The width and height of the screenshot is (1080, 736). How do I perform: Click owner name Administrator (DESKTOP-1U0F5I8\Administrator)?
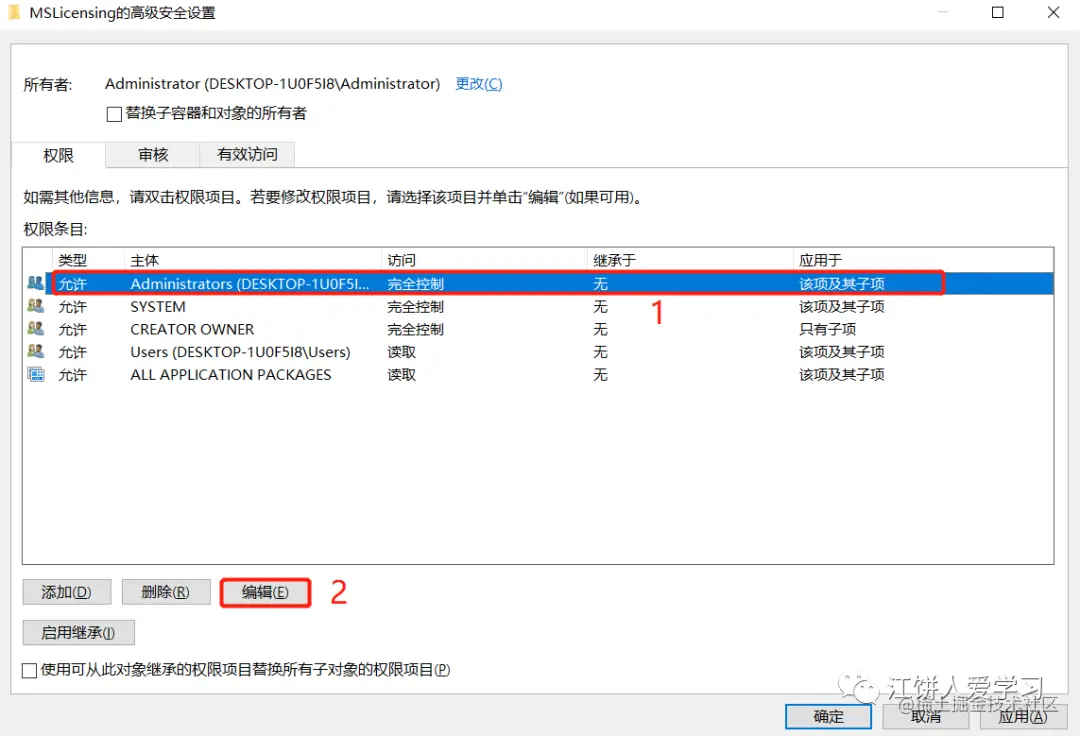(272, 83)
